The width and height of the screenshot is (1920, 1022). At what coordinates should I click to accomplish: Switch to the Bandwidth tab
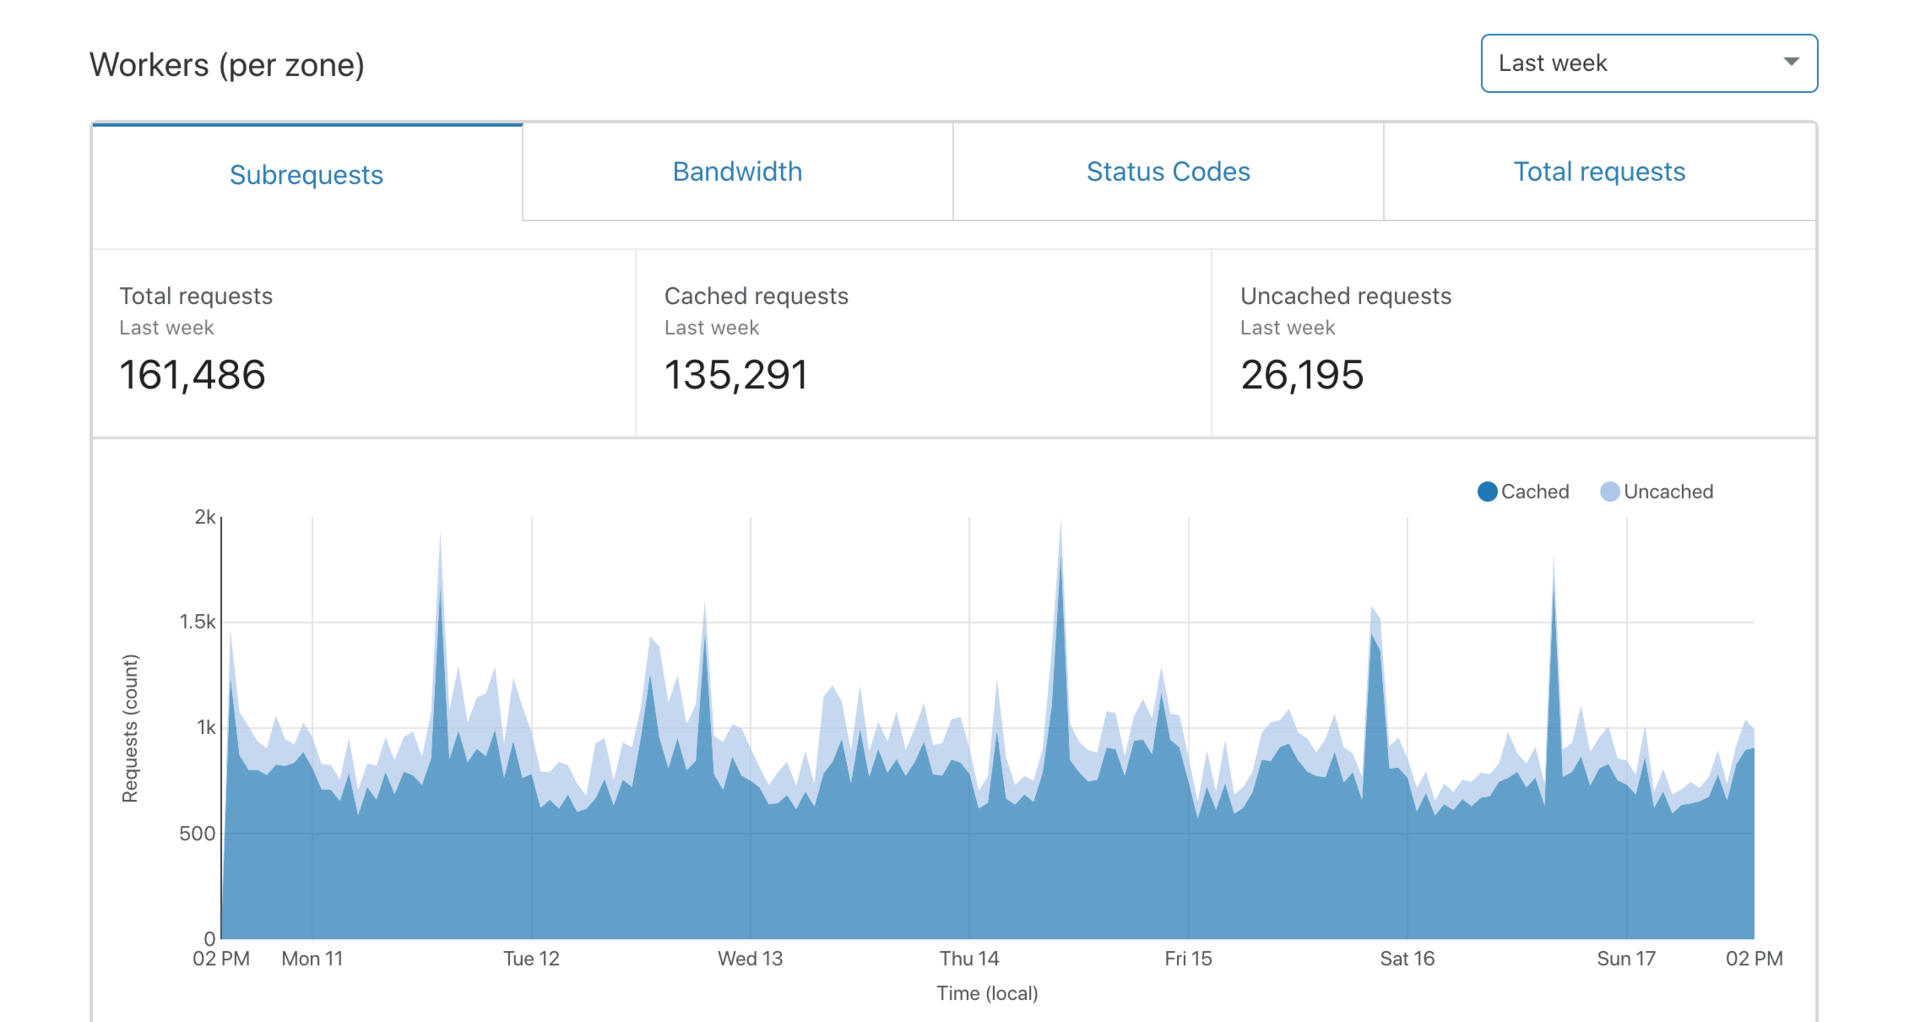pos(737,171)
